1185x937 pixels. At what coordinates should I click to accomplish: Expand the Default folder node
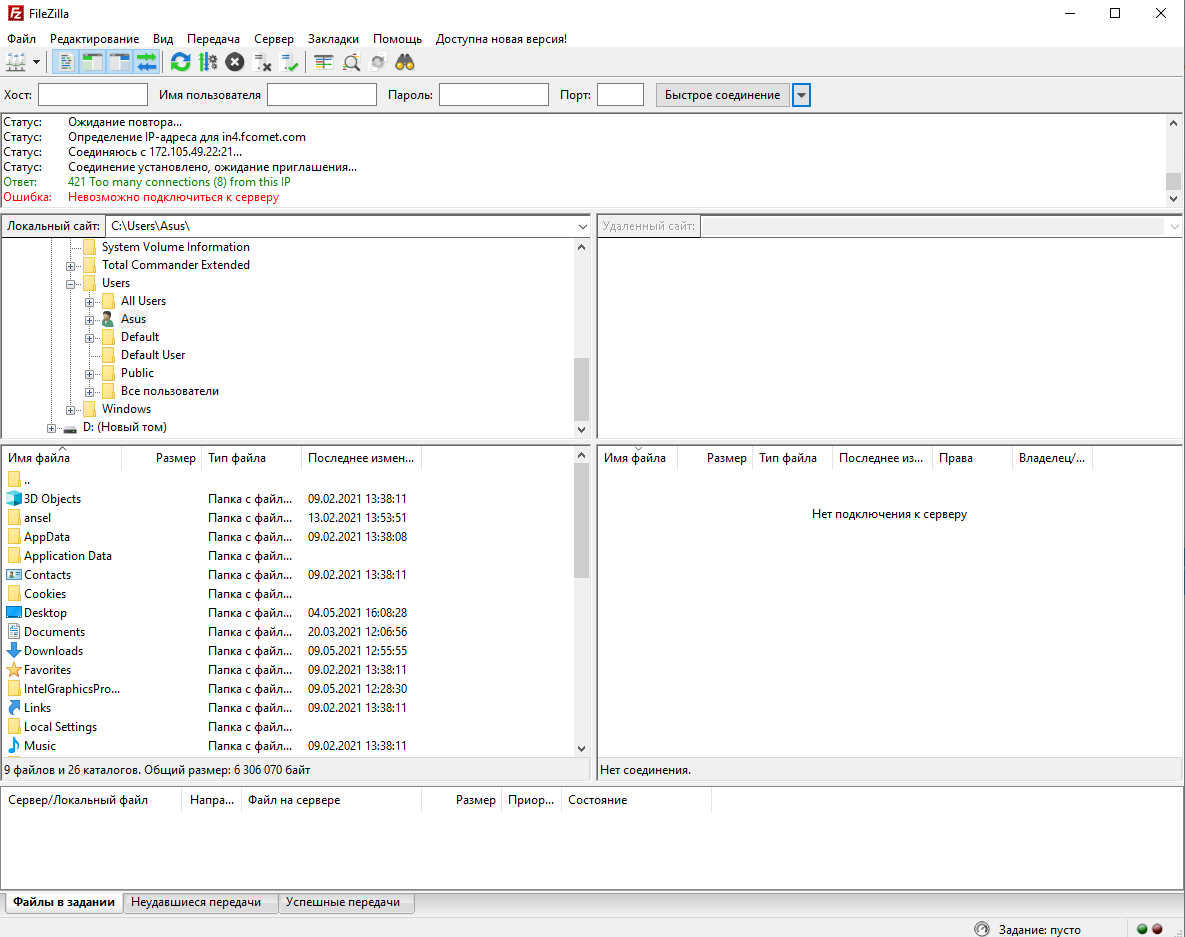click(89, 338)
